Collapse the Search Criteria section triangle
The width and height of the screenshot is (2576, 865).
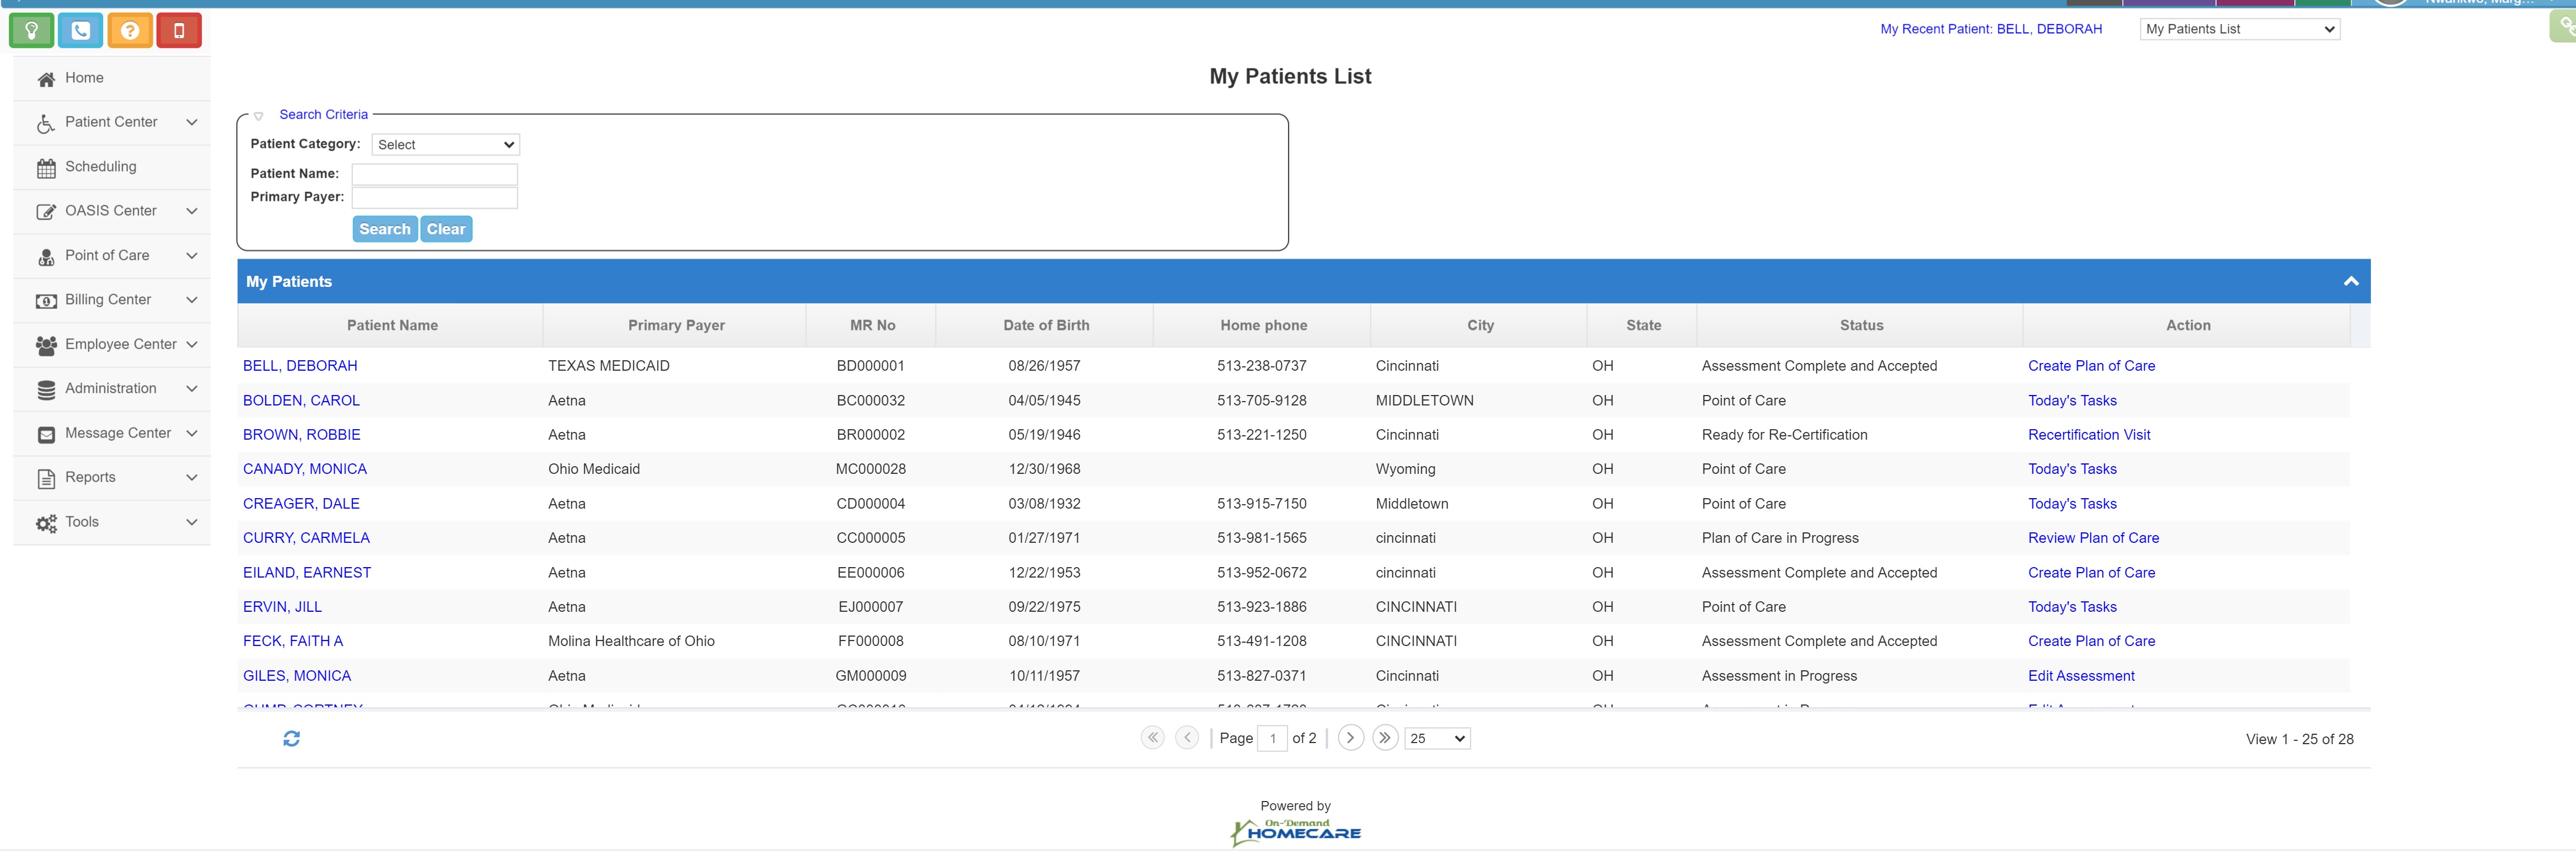pyautogui.click(x=259, y=116)
